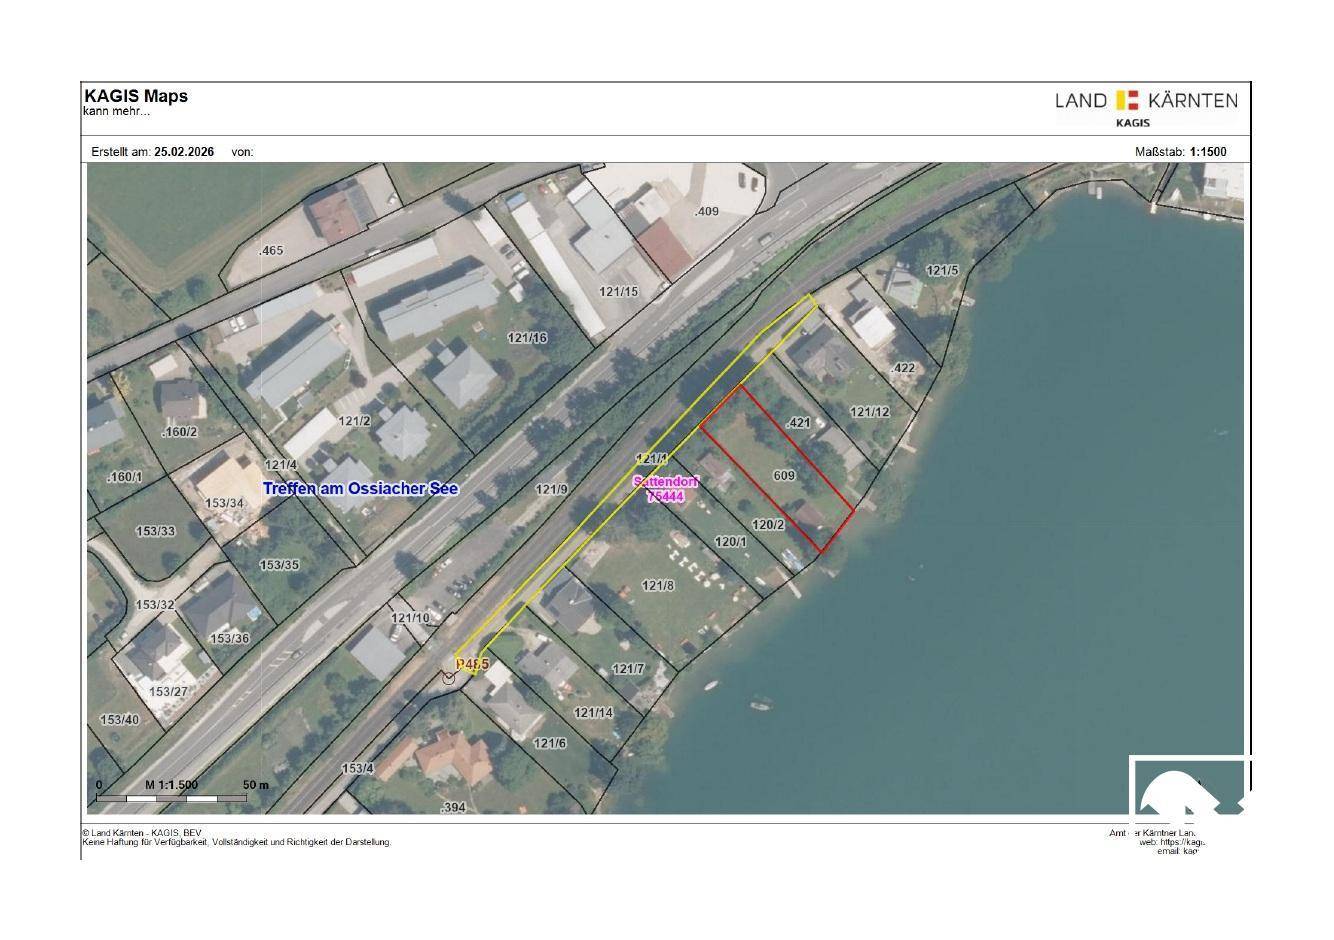Click parcel label '153/36'
1334x940 pixels.
(x=229, y=638)
